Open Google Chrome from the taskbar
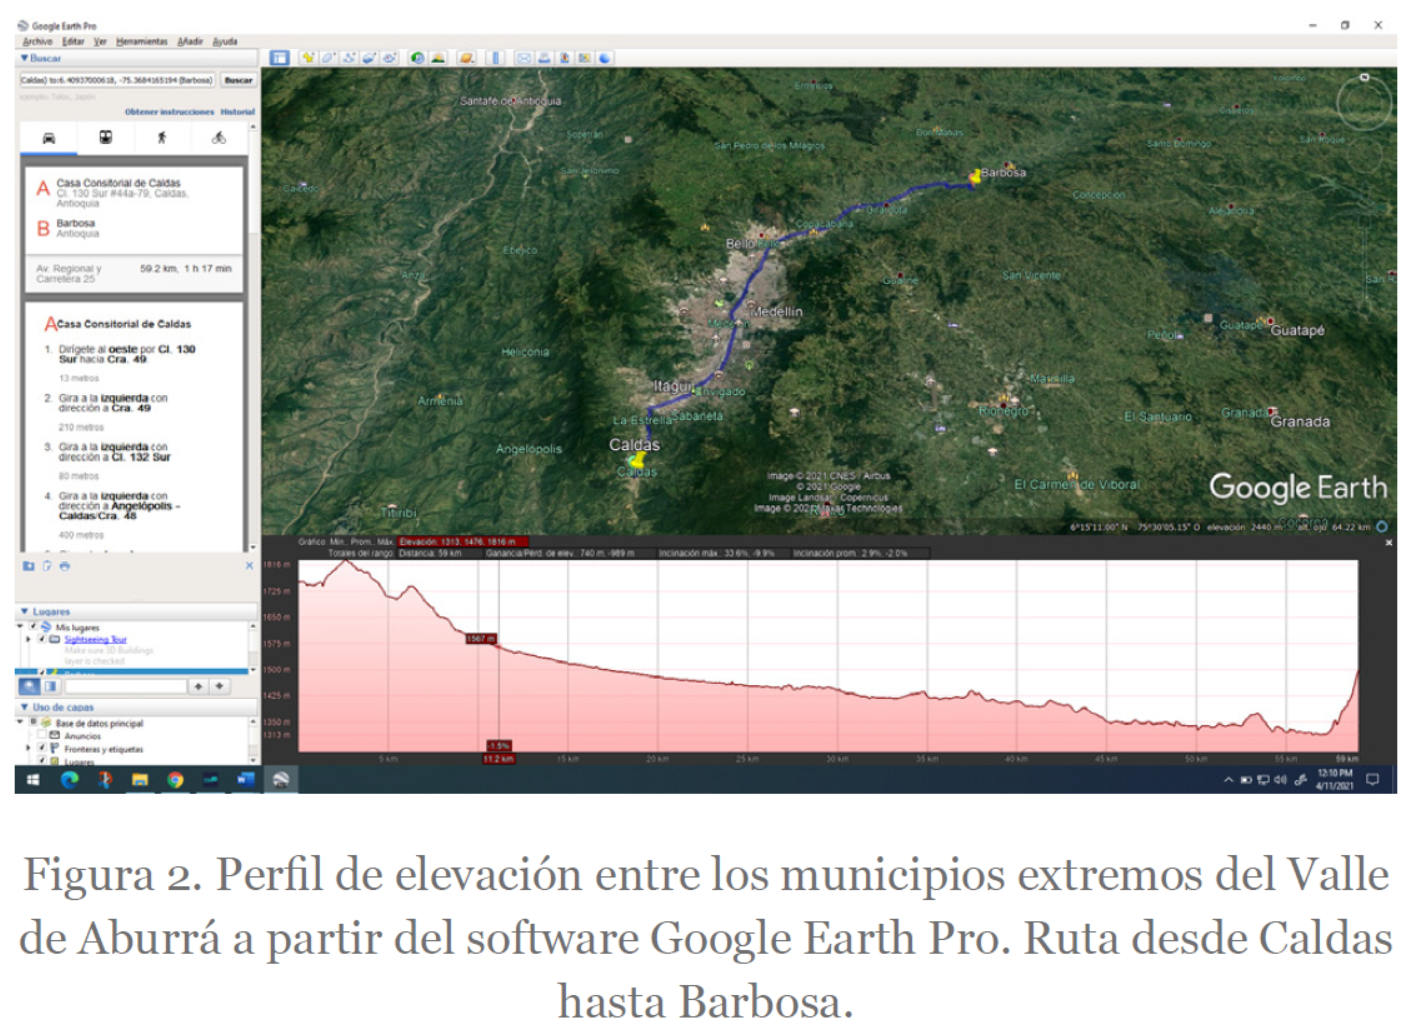The height and width of the screenshot is (1034, 1409). (x=176, y=780)
